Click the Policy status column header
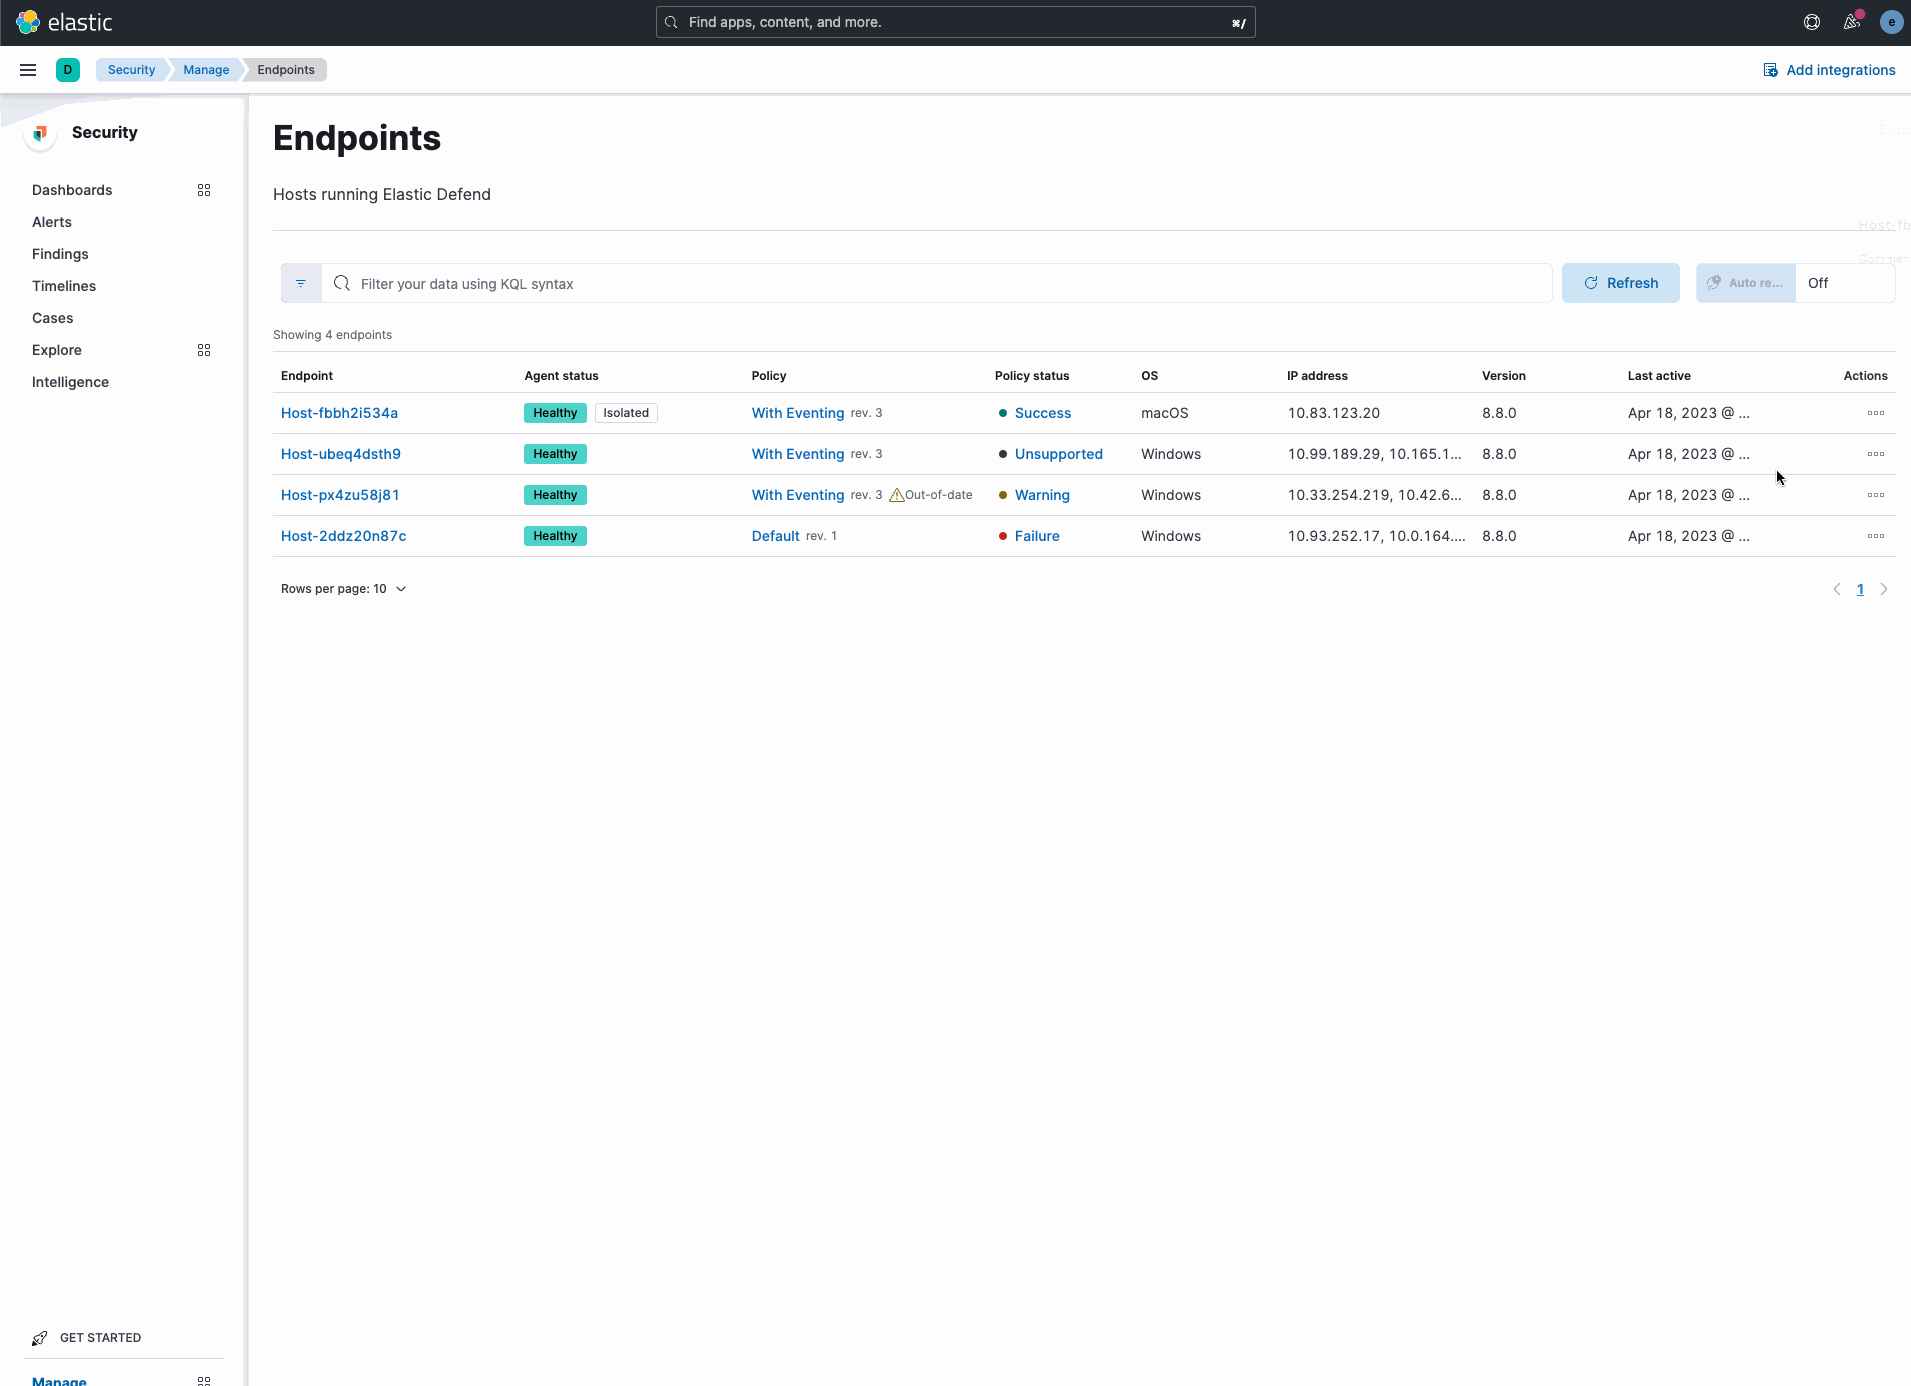This screenshot has width=1911, height=1386. click(x=1032, y=376)
